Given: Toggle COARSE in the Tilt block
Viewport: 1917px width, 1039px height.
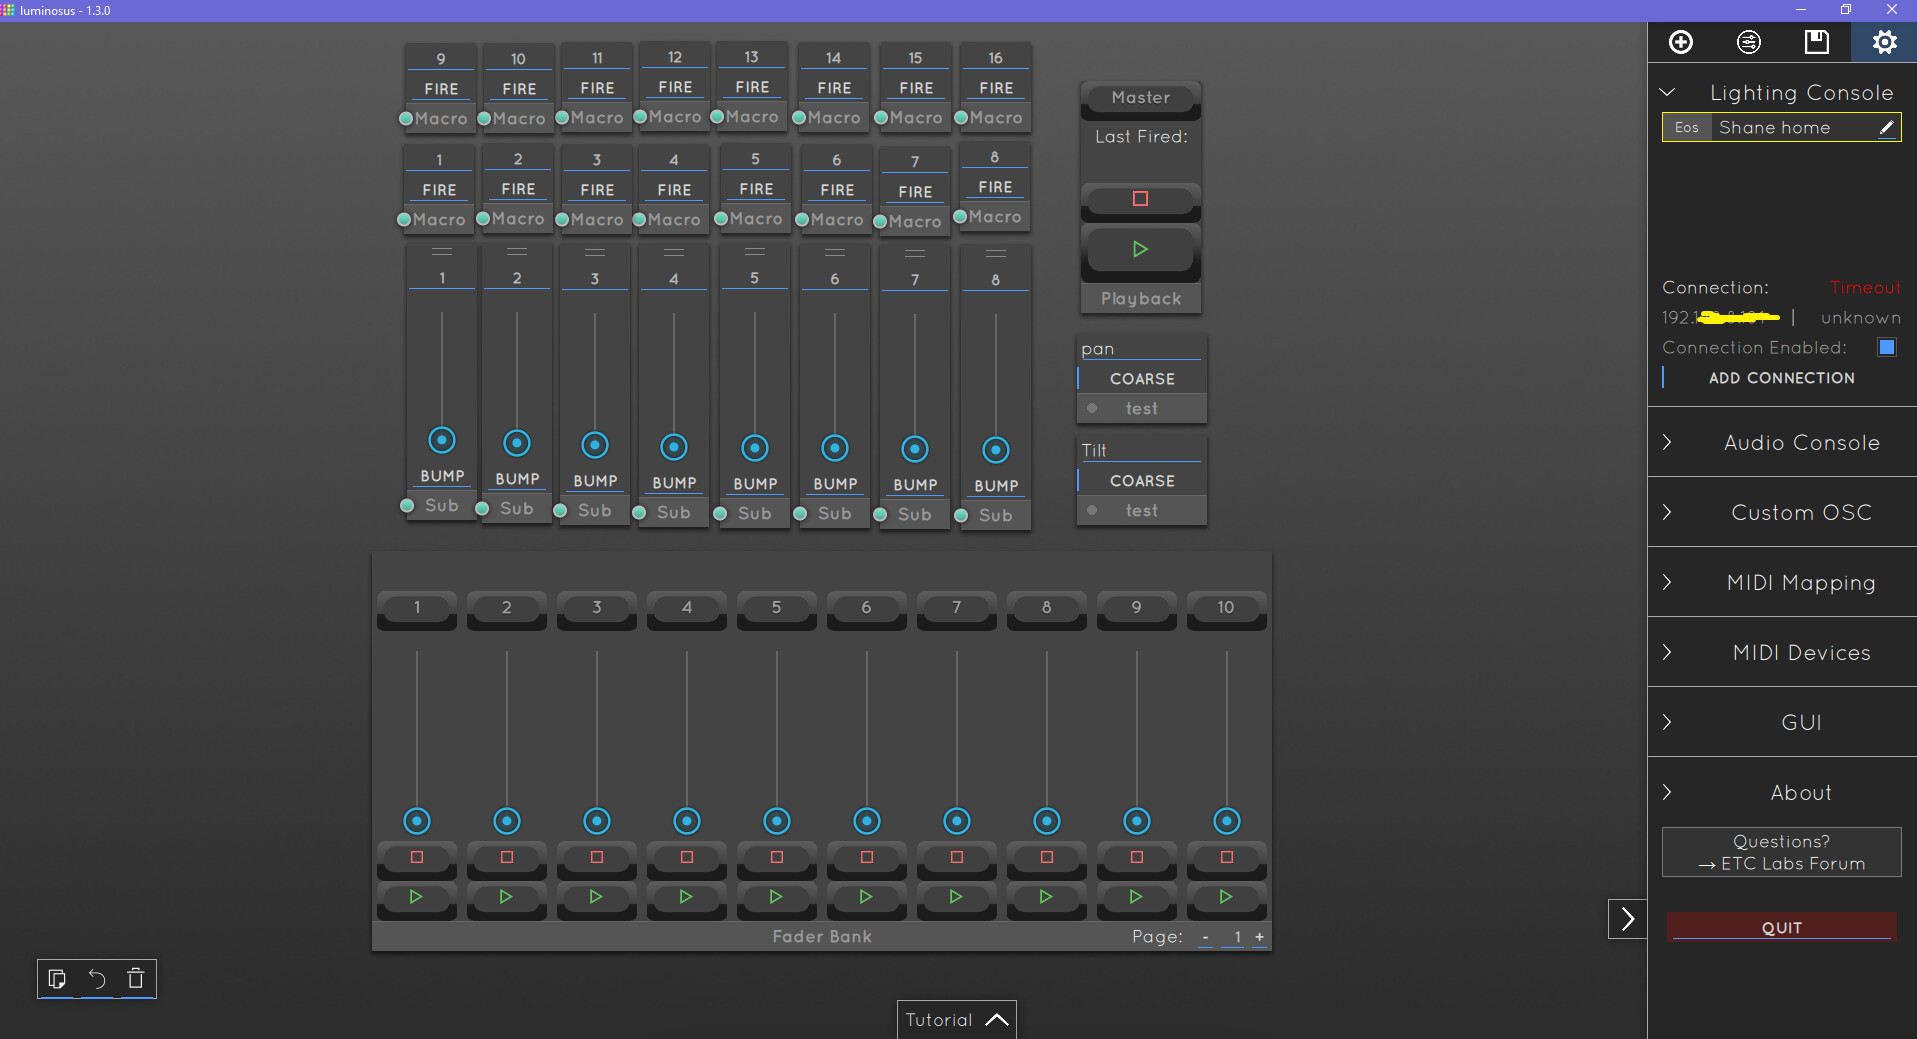Looking at the screenshot, I should click(x=1141, y=481).
